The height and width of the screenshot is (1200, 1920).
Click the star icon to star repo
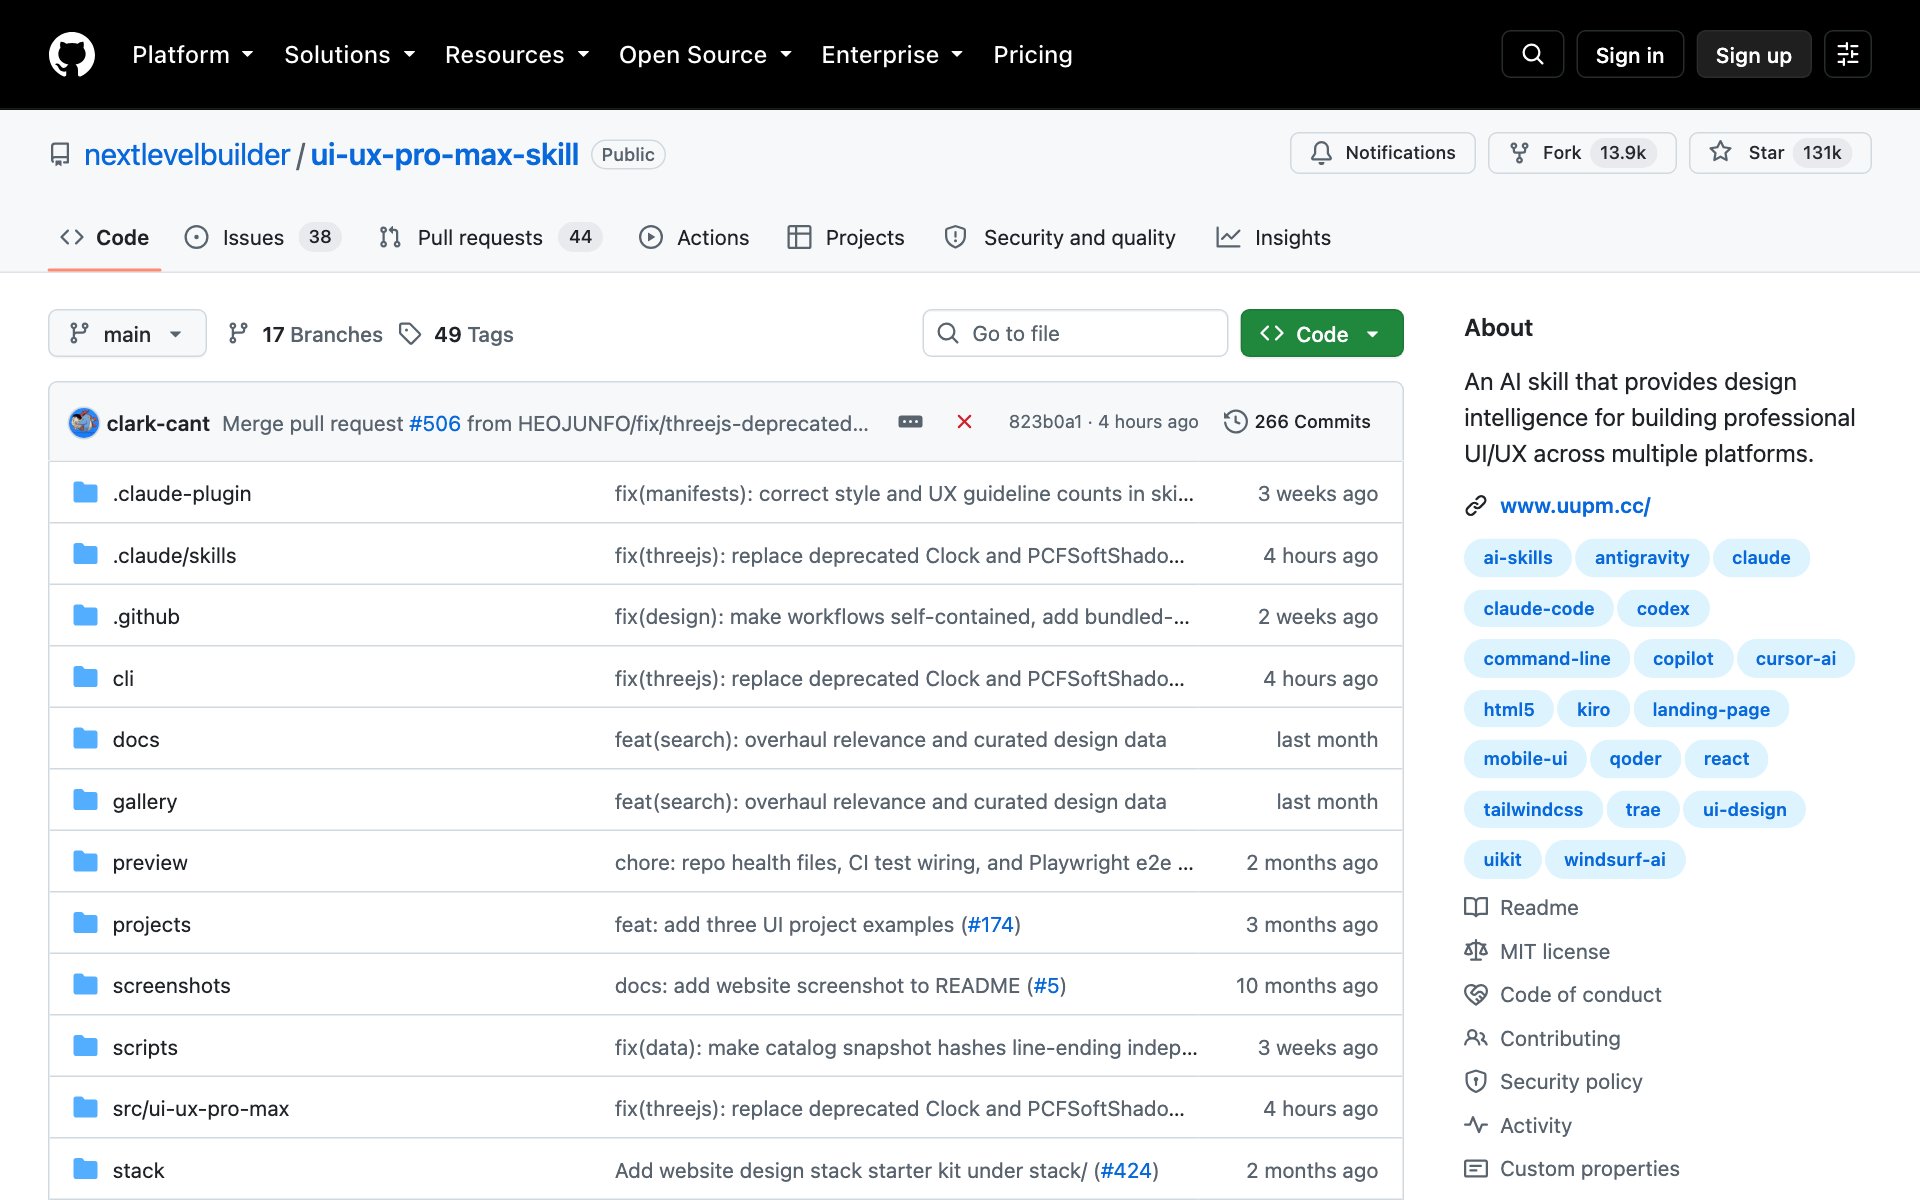click(1720, 152)
